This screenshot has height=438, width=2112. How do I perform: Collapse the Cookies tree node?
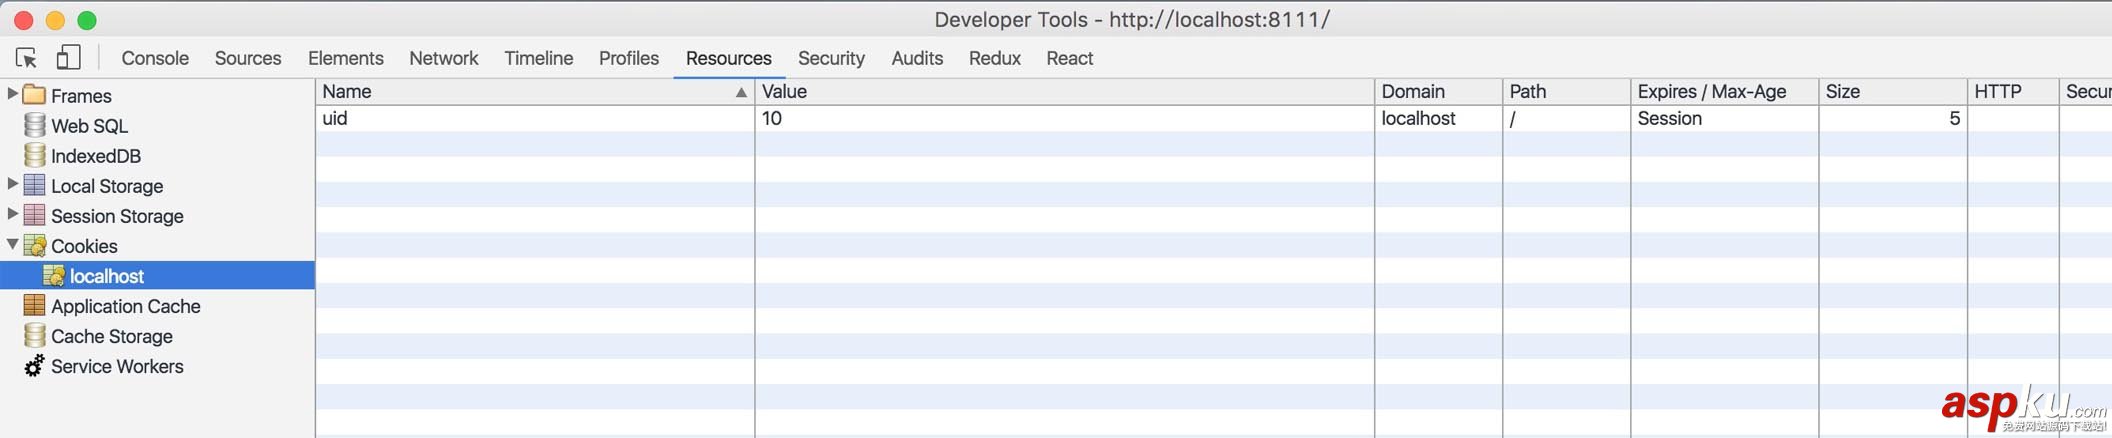pos(12,244)
